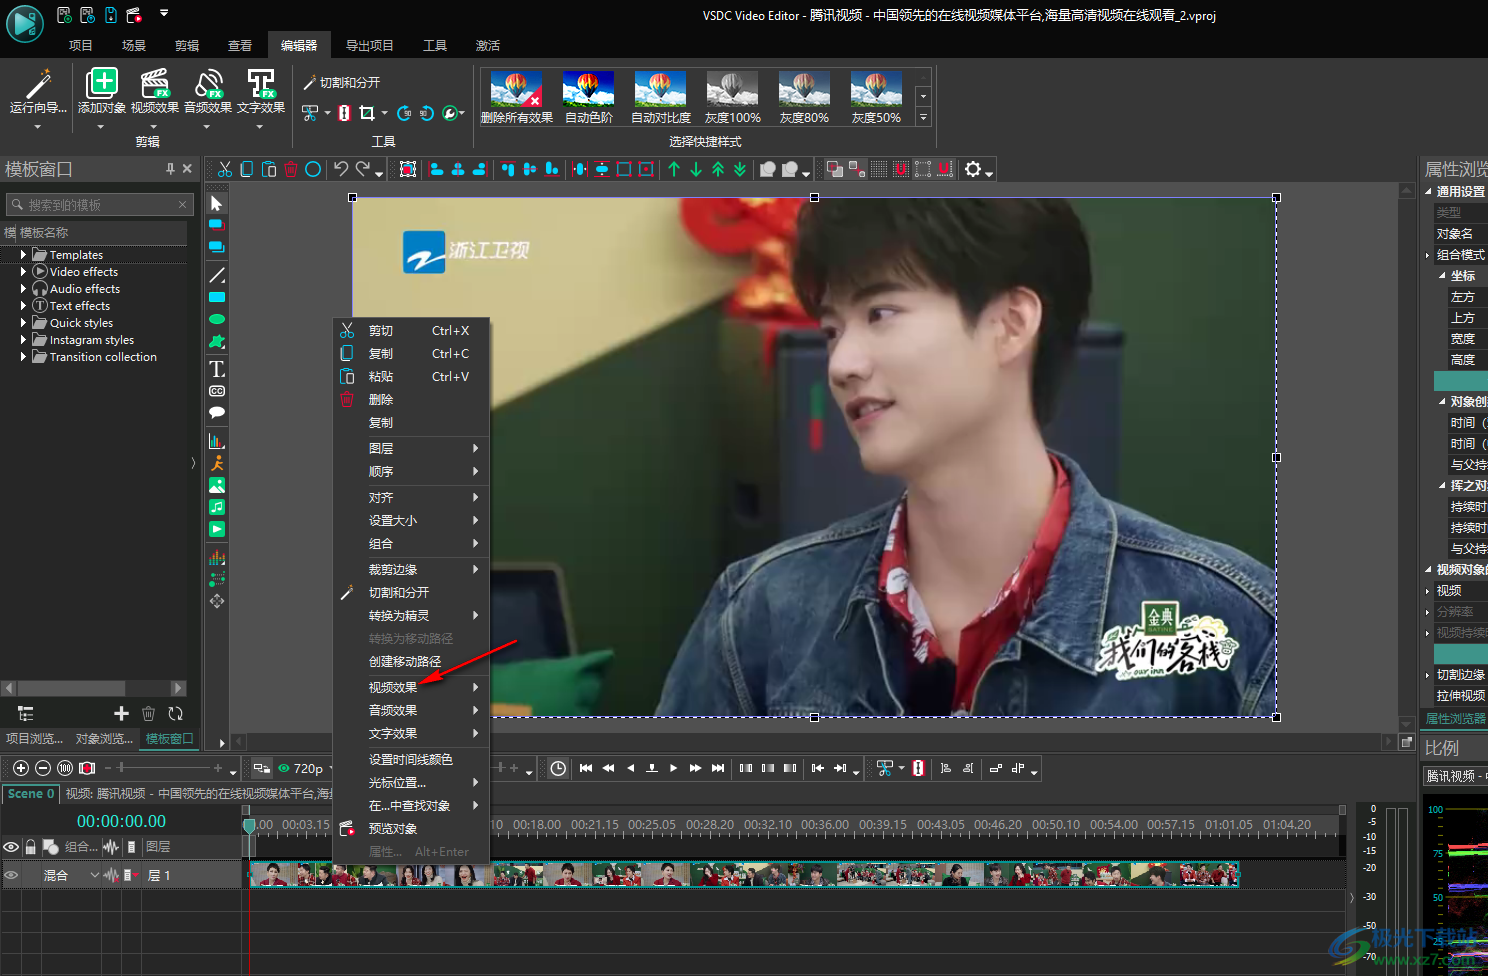Click the undo arrow icon

click(x=341, y=169)
